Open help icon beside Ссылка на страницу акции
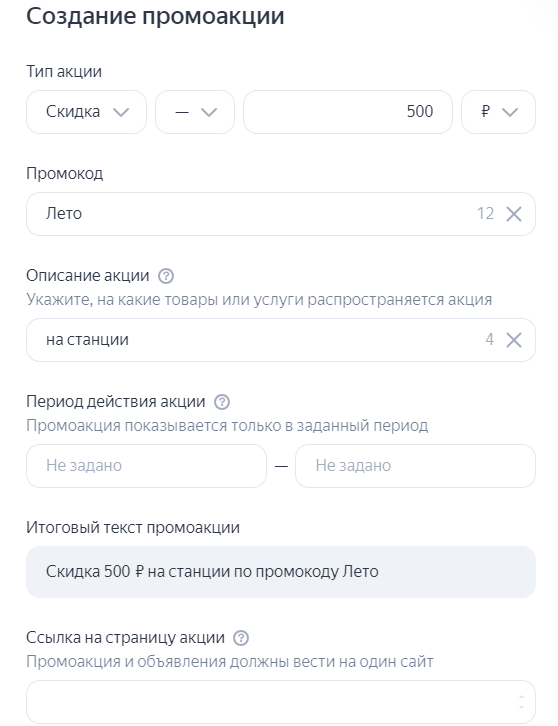This screenshot has width=558, height=726. click(241, 638)
